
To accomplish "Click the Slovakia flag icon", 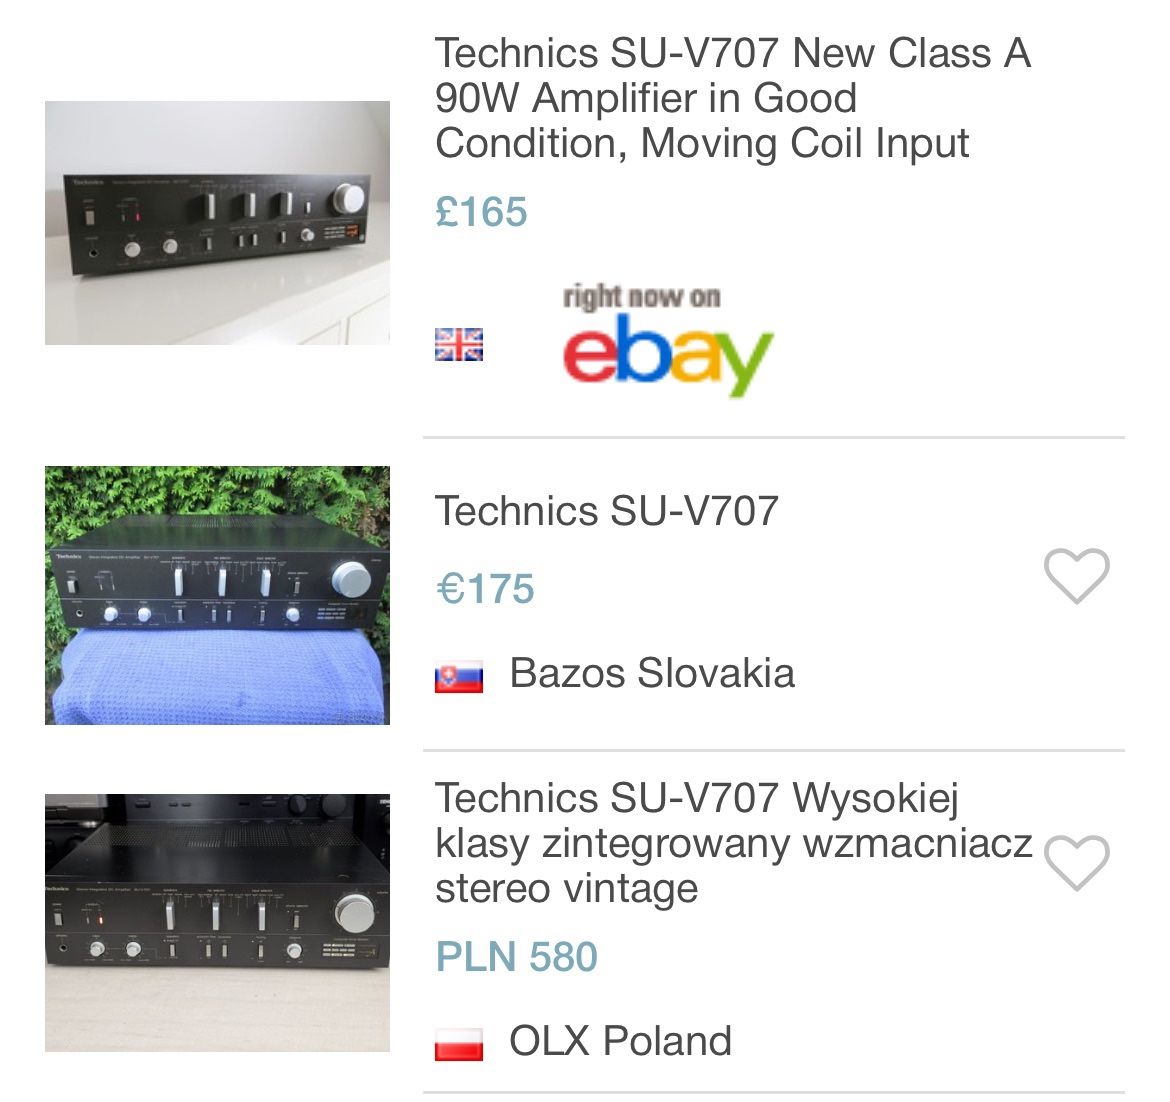I will point(459,677).
